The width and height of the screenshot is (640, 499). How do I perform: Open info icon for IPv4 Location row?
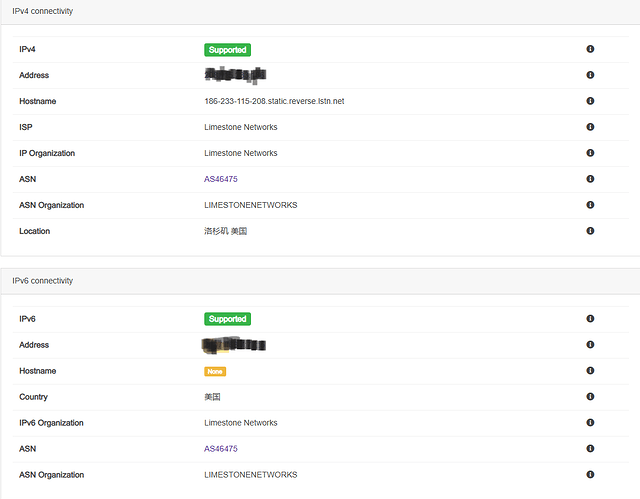(x=590, y=231)
